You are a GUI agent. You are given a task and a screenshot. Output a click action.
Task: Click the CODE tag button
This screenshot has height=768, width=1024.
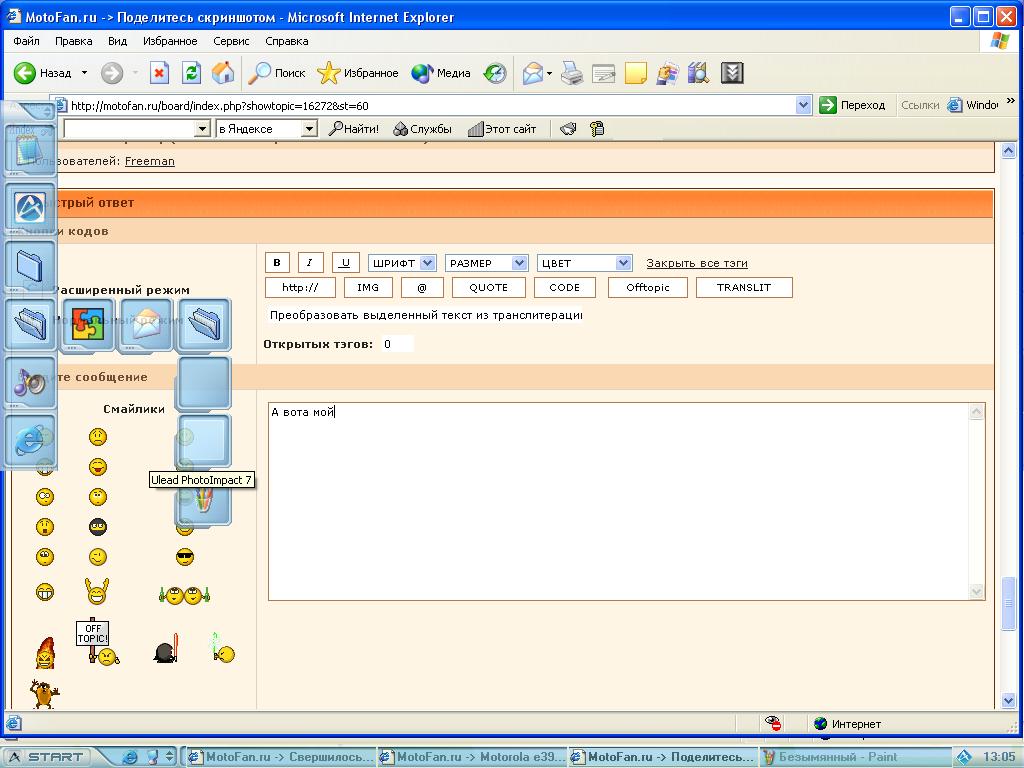(x=565, y=287)
